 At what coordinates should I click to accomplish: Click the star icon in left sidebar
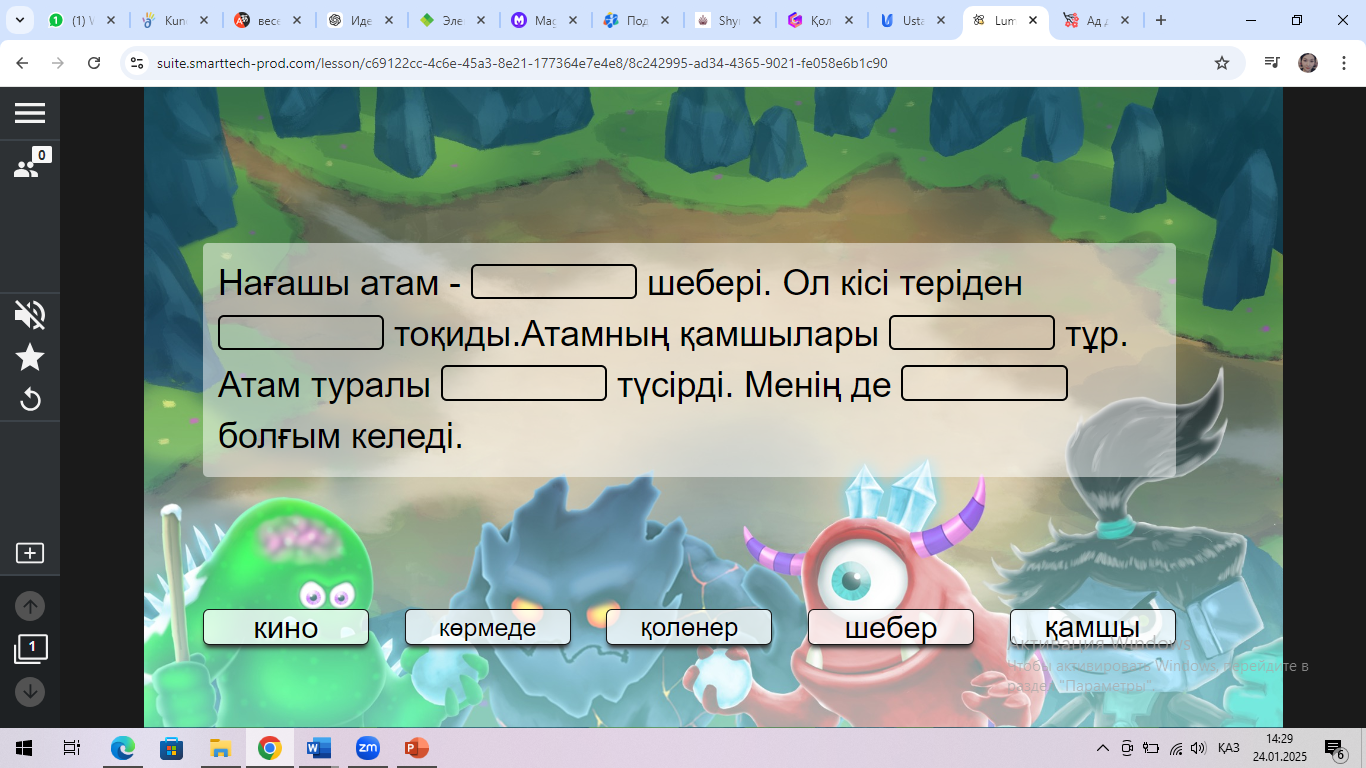pos(30,357)
